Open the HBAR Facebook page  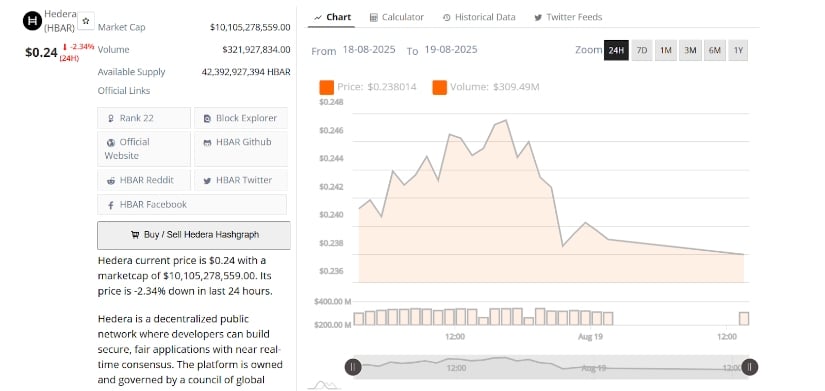[192, 205]
